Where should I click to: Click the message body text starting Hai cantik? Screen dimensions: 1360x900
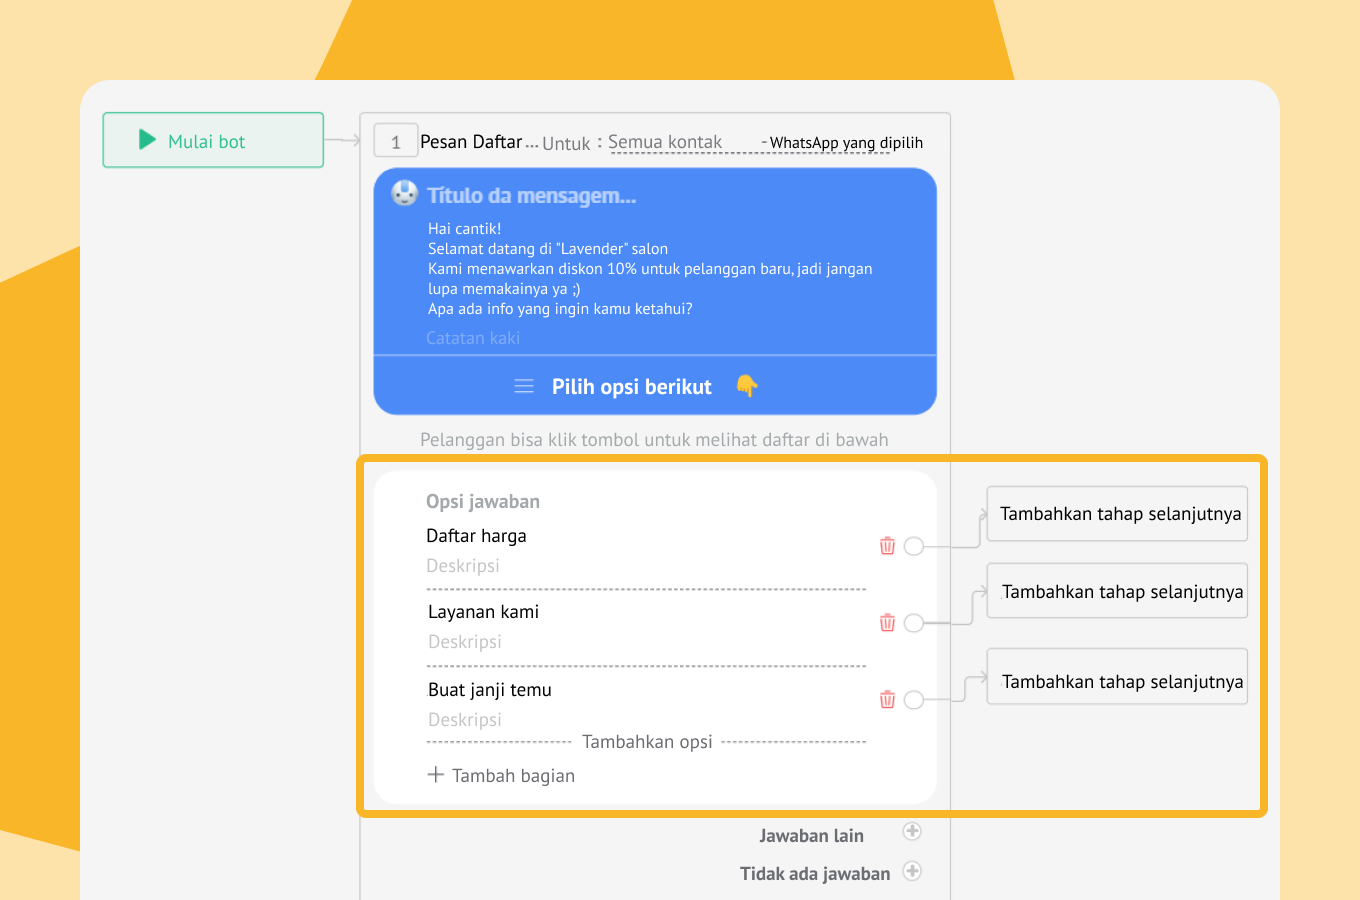click(650, 268)
